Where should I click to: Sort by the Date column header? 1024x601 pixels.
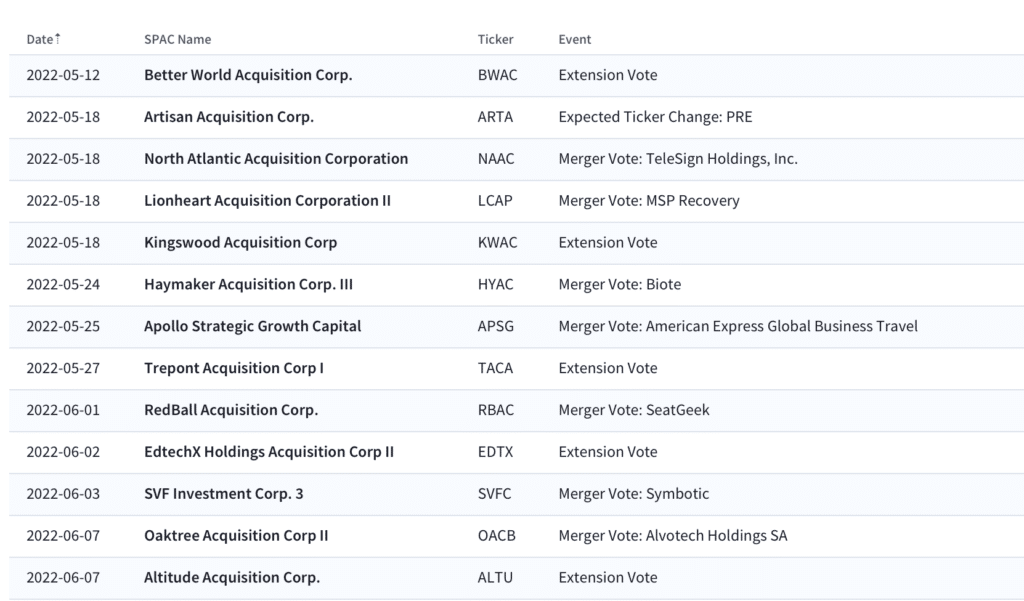point(40,39)
